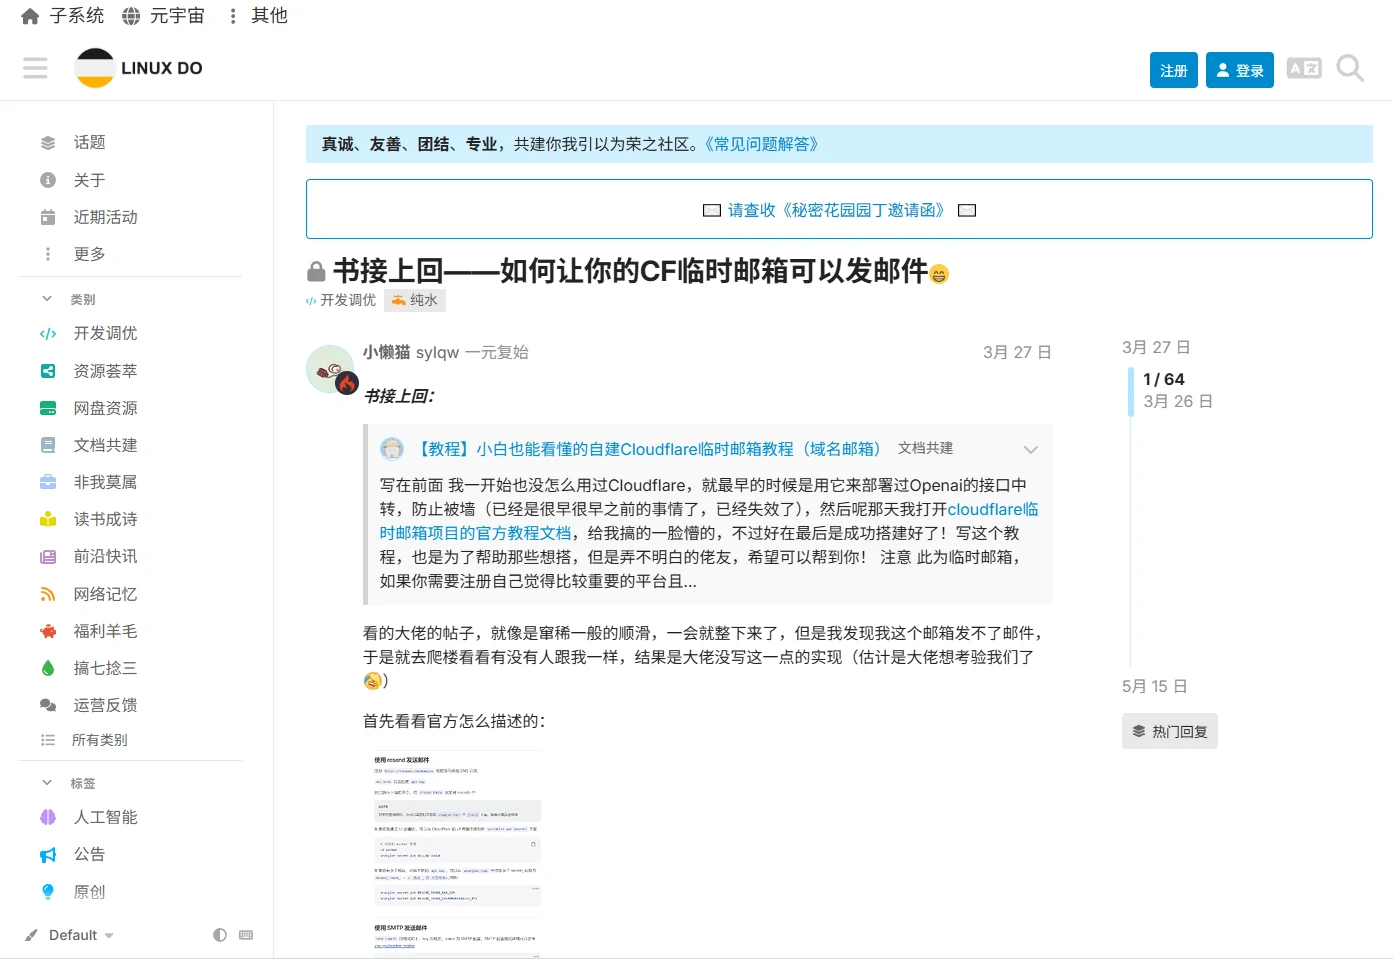The height and width of the screenshot is (959, 1393).
Task: Expand the quoted post chevron
Action: 1031,450
